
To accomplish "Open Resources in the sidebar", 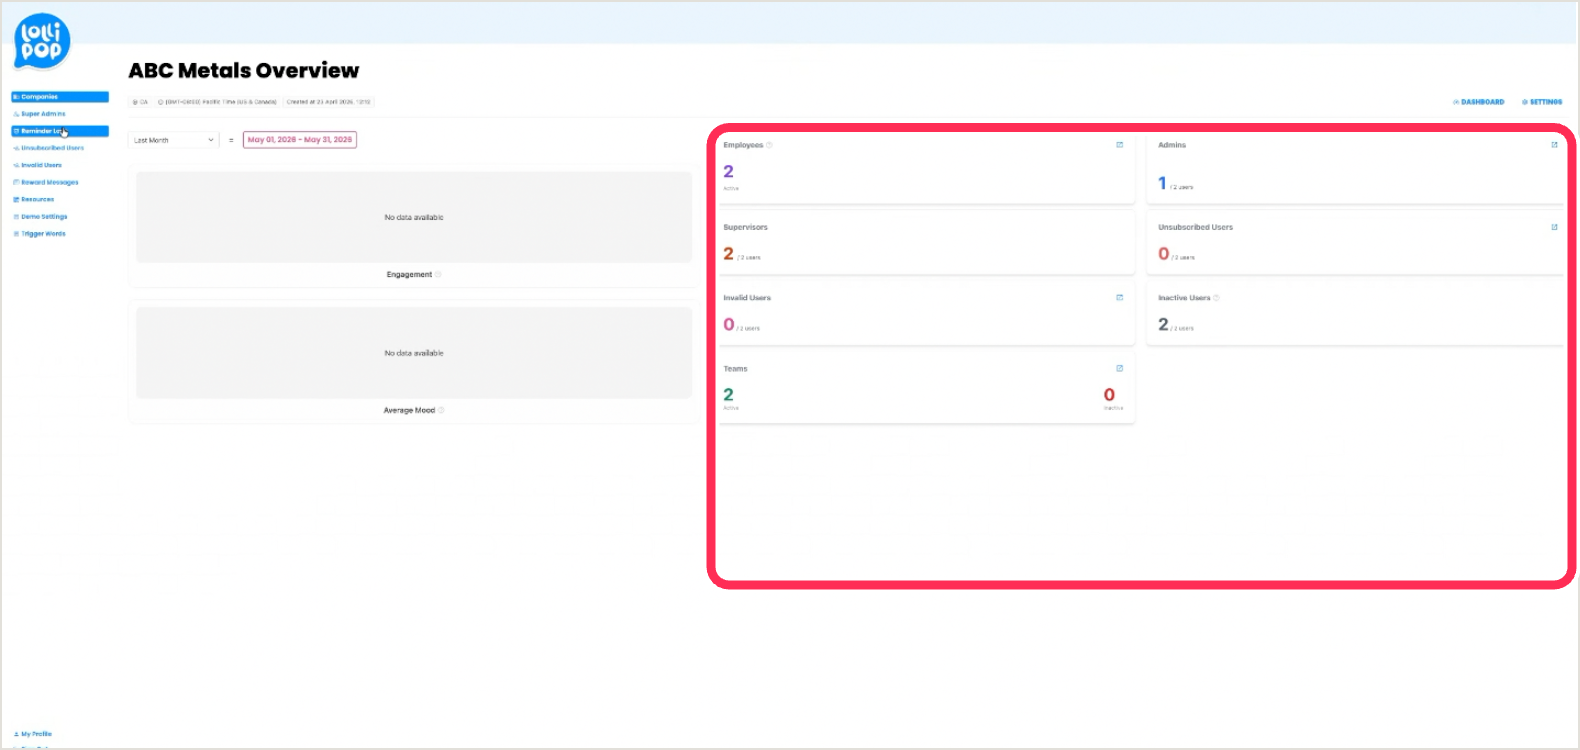I will [x=34, y=199].
